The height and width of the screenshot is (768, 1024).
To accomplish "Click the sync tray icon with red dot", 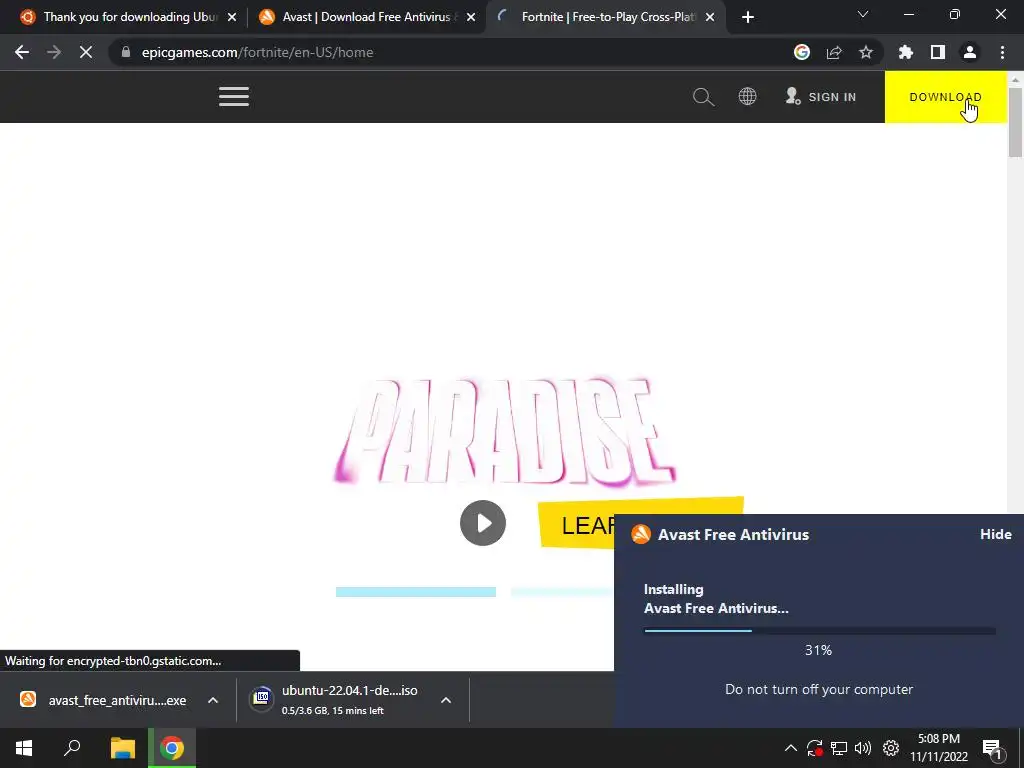I will 814,748.
